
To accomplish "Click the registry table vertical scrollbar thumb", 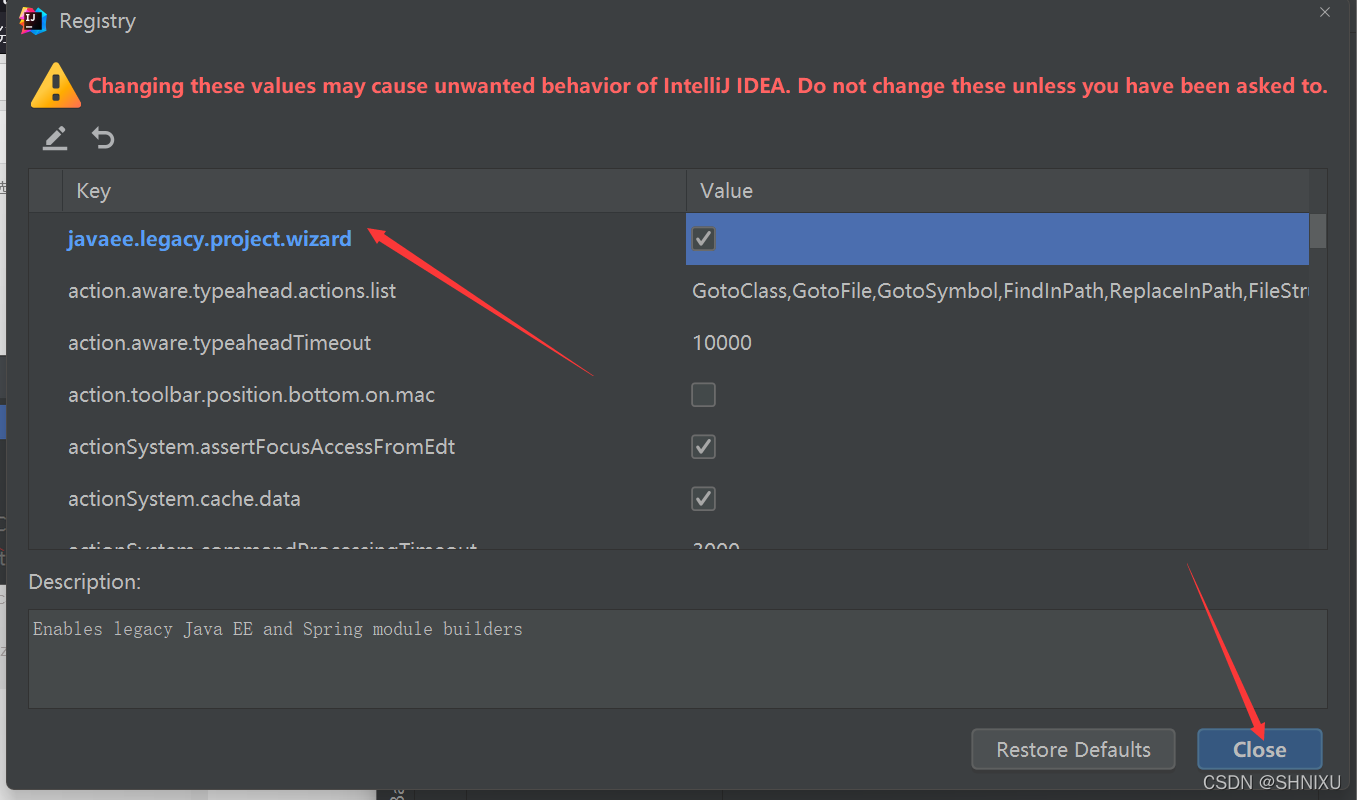I will (1318, 230).
